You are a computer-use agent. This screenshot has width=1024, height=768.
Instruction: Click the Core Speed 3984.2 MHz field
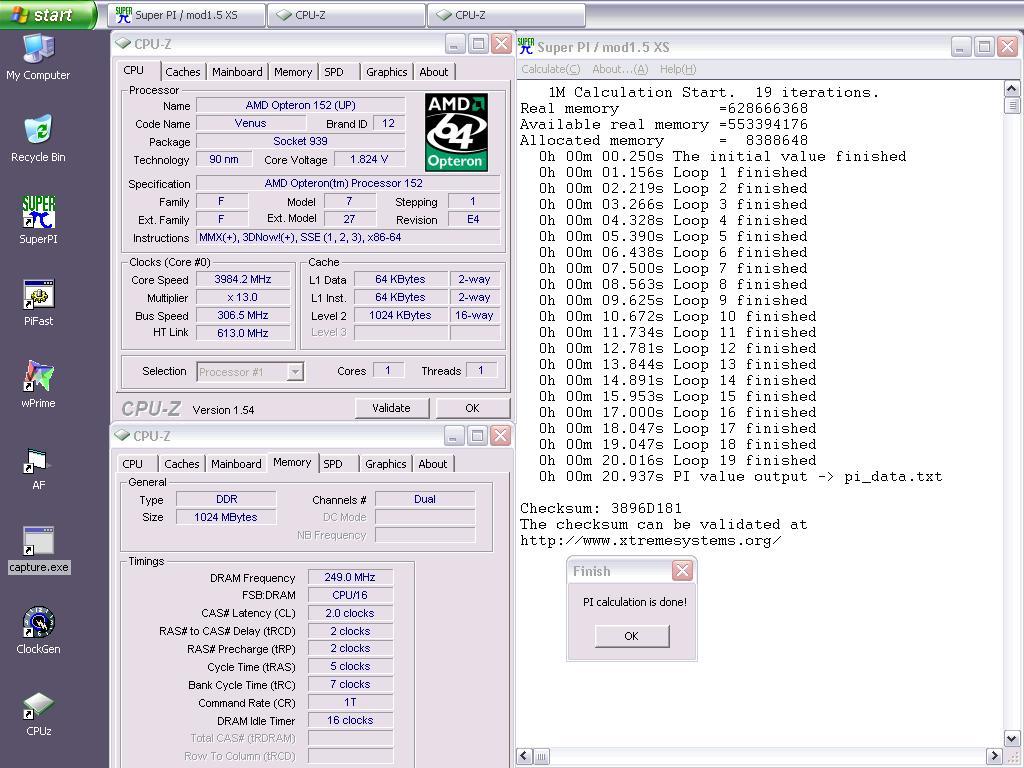243,280
